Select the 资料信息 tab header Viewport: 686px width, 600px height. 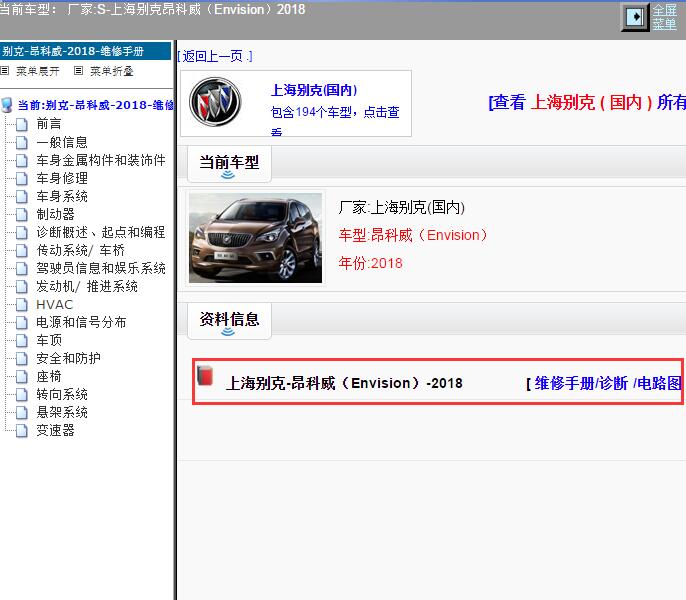(229, 321)
